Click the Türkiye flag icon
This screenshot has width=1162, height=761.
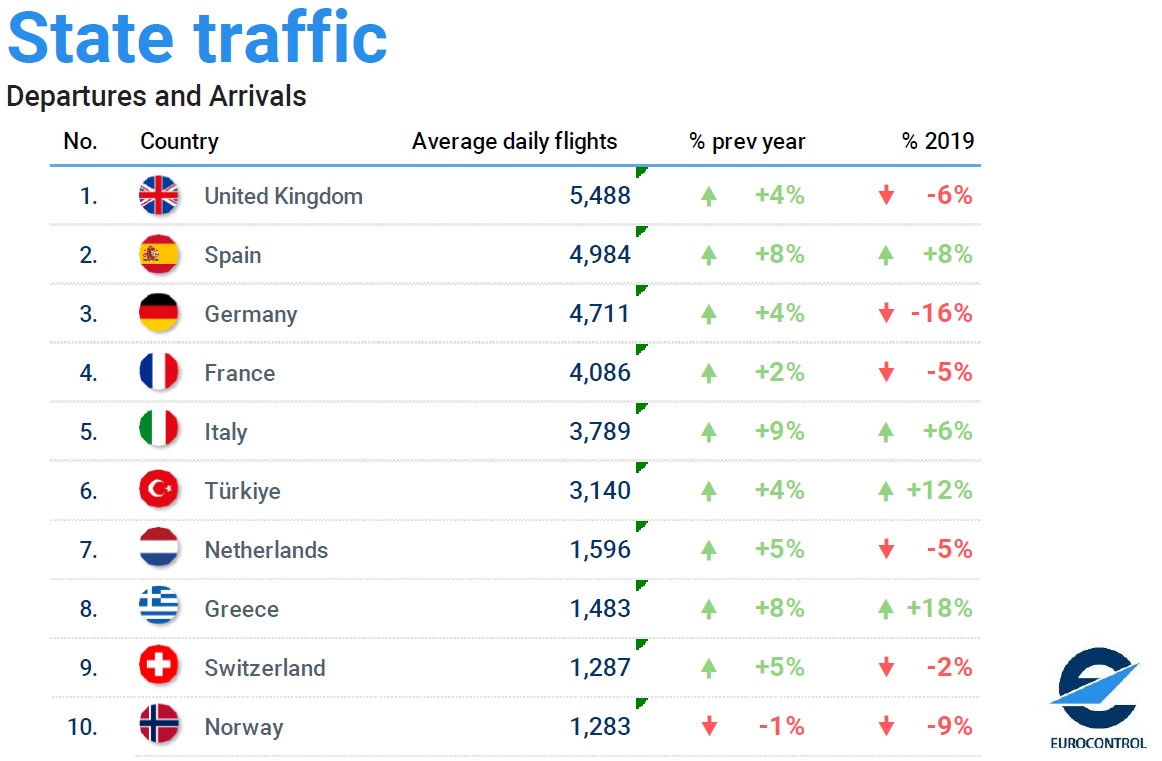pos(159,490)
